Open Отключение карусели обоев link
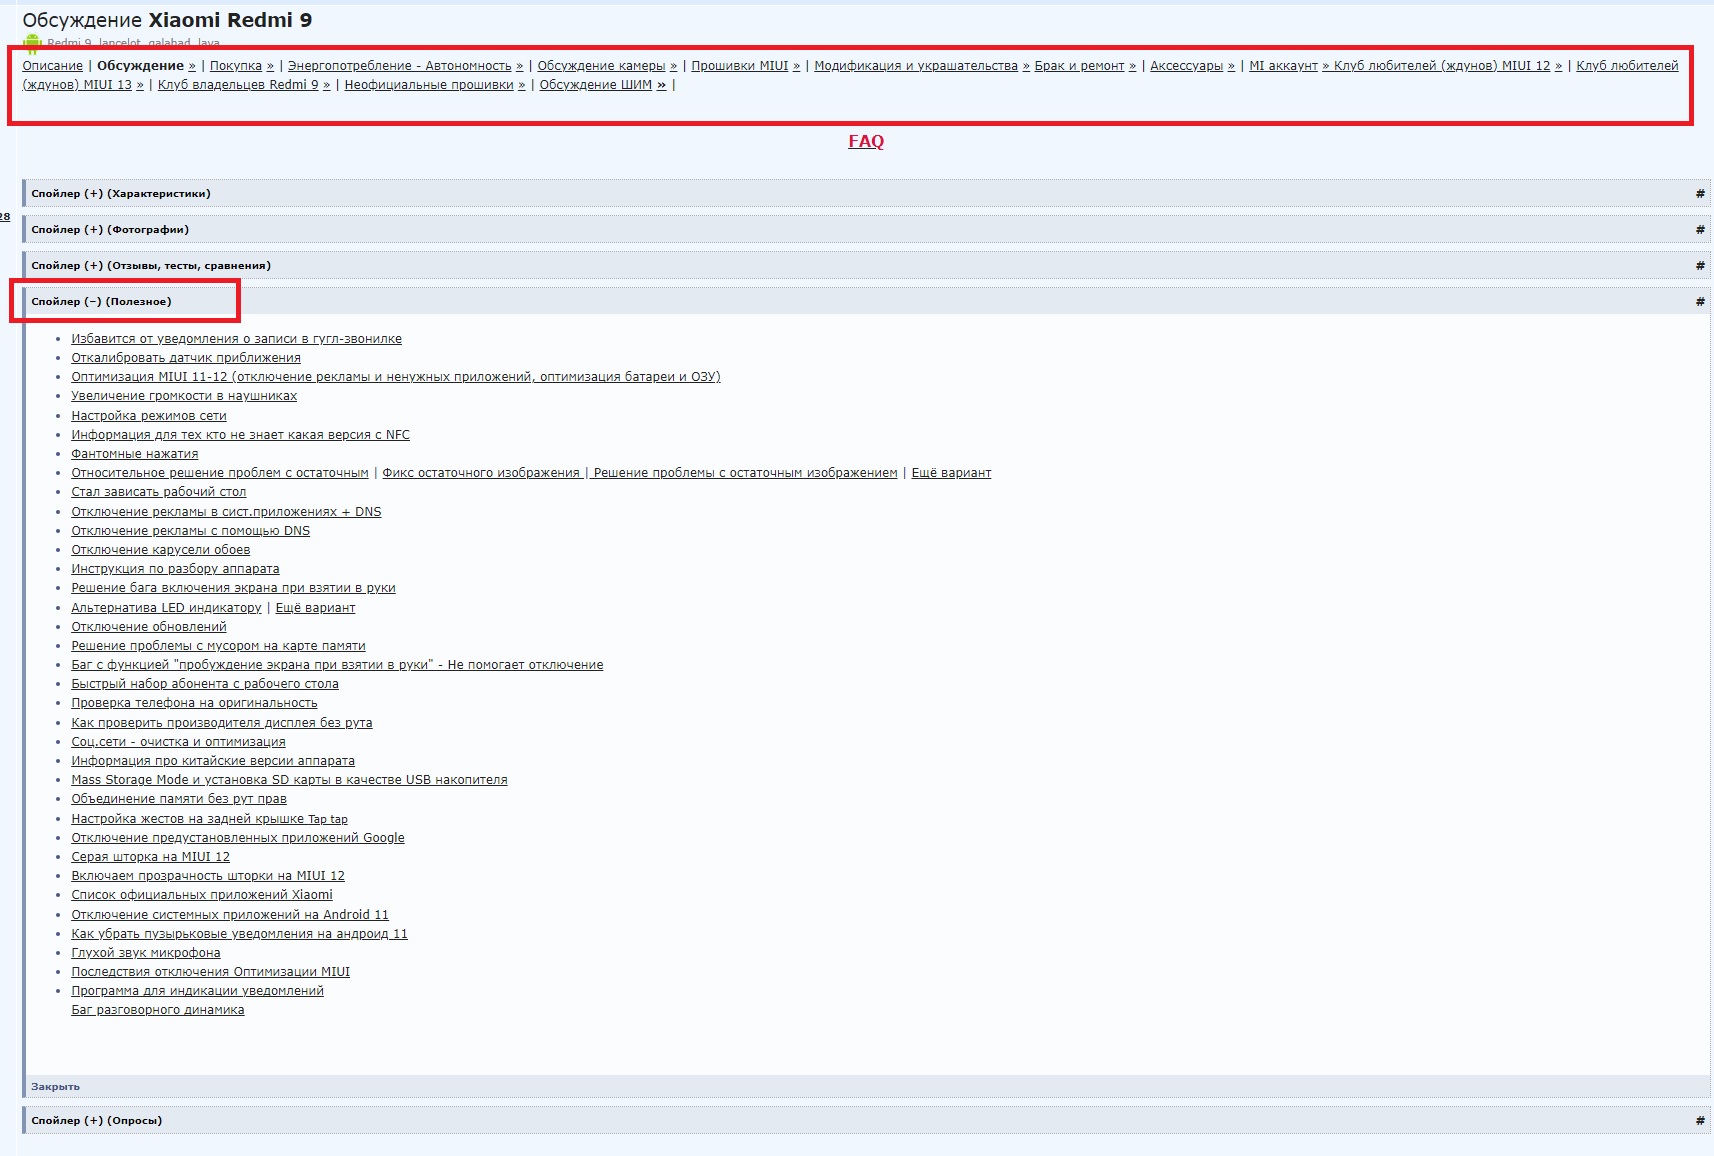 (161, 550)
